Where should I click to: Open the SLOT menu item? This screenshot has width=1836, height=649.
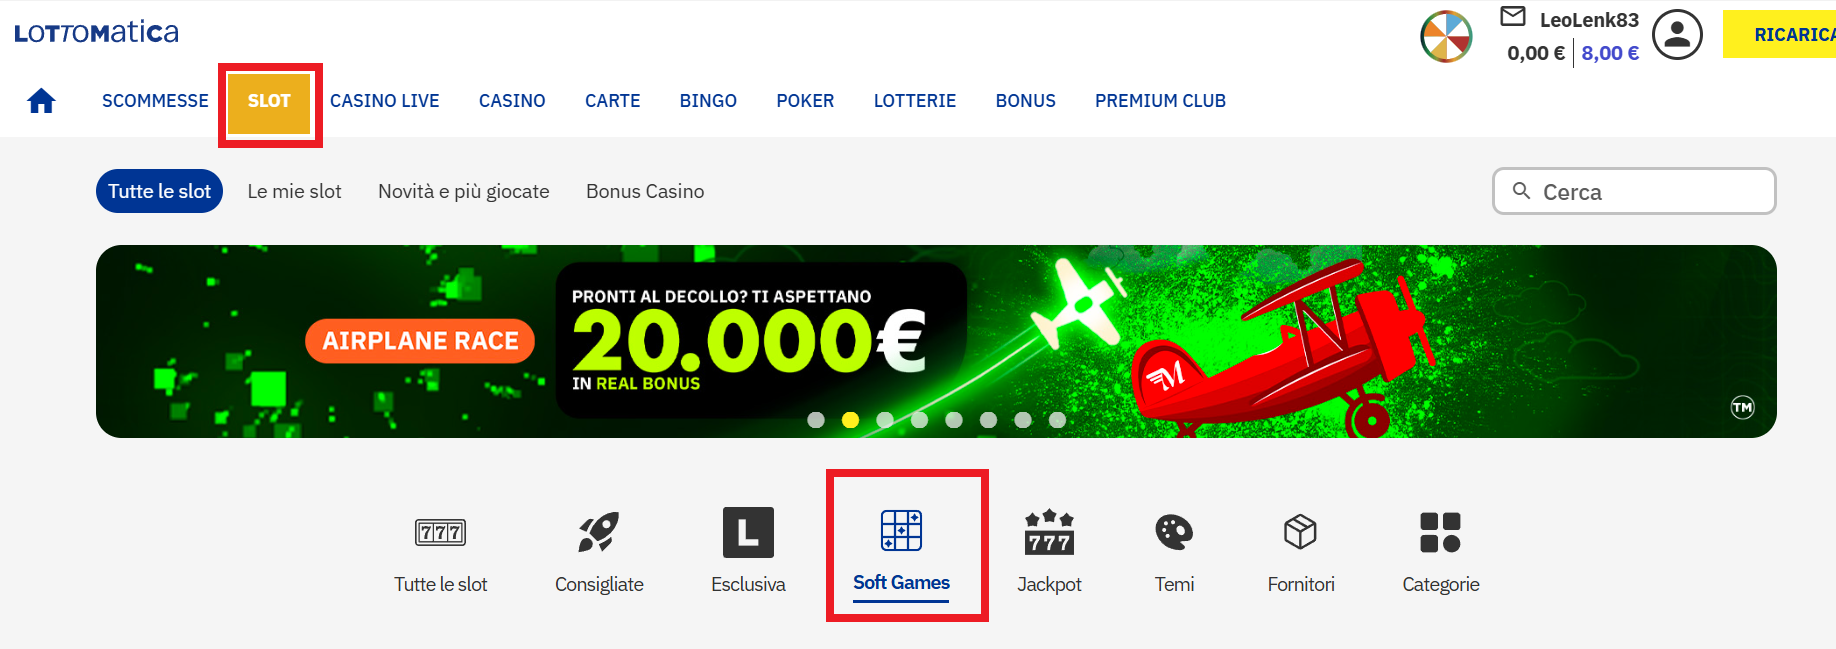click(269, 101)
